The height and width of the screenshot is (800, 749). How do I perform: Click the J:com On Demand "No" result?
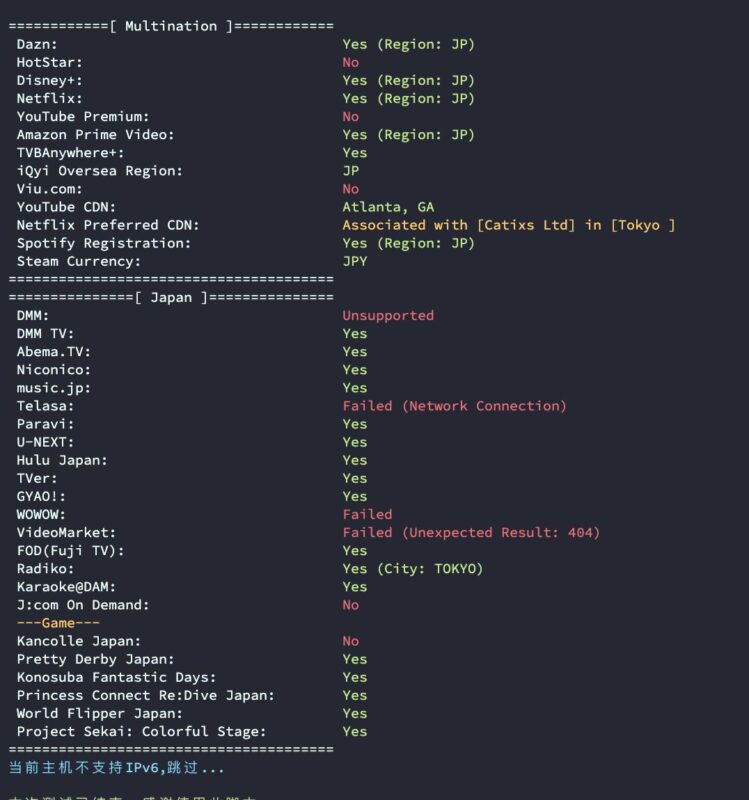tap(351, 605)
